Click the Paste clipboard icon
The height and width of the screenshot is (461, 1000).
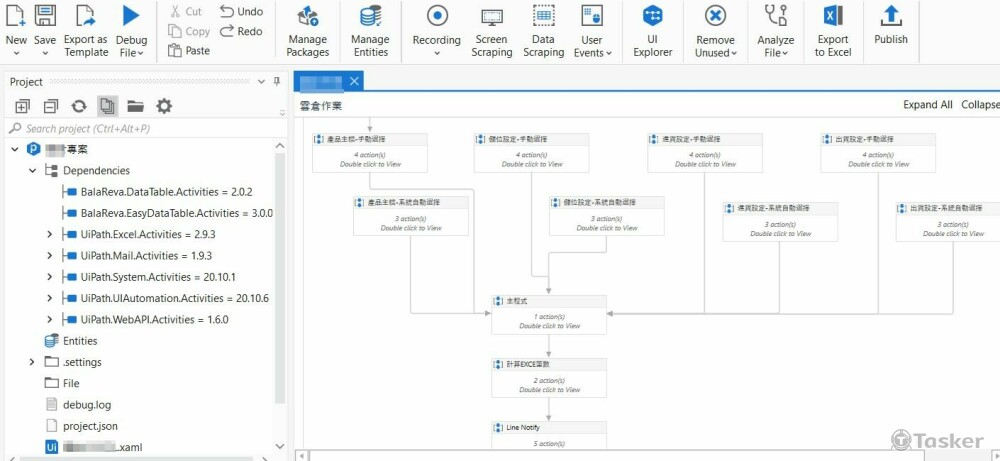[x=175, y=50]
